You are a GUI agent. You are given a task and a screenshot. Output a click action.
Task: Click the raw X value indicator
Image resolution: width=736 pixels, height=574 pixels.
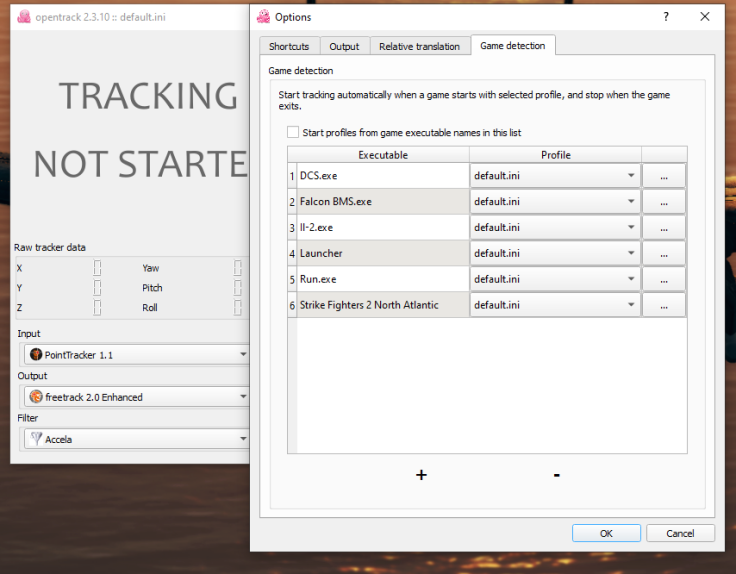[x=97, y=268]
